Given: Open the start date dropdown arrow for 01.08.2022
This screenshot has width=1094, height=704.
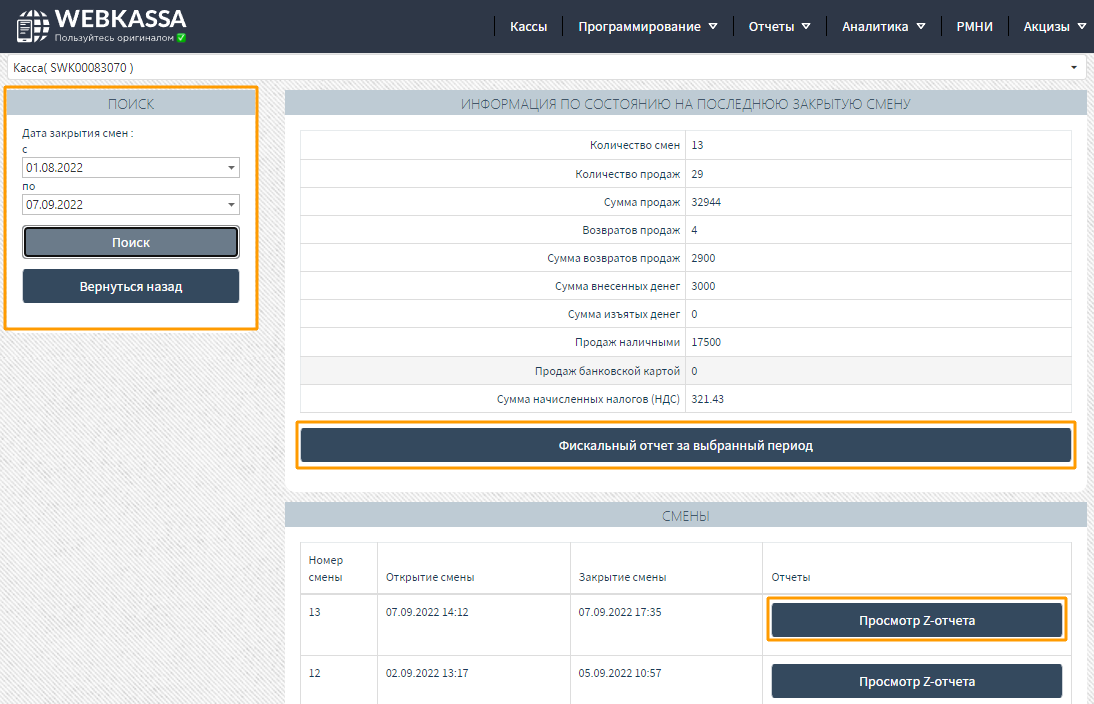Looking at the screenshot, I should point(231,167).
